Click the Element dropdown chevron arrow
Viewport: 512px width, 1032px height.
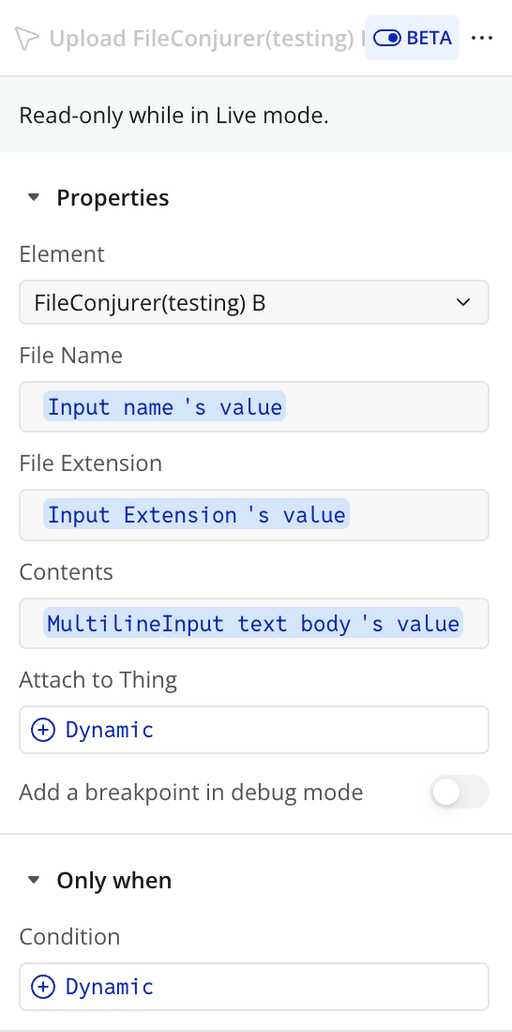463,303
